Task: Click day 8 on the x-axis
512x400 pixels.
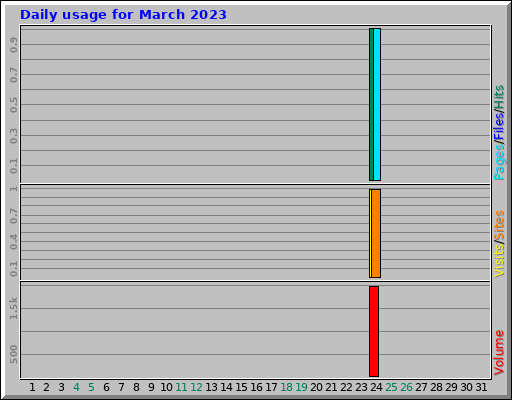Action: click(x=136, y=387)
